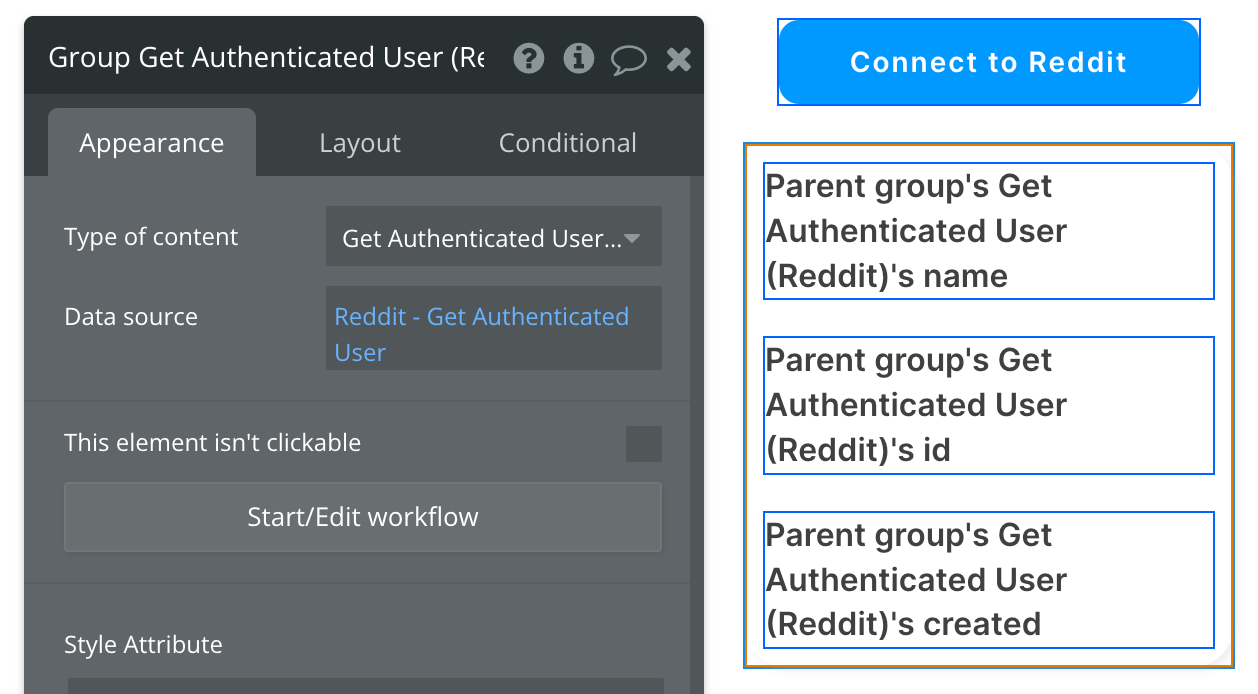The image size is (1258, 694).
Task: Click the Connect to Reddit button
Action: click(x=988, y=62)
